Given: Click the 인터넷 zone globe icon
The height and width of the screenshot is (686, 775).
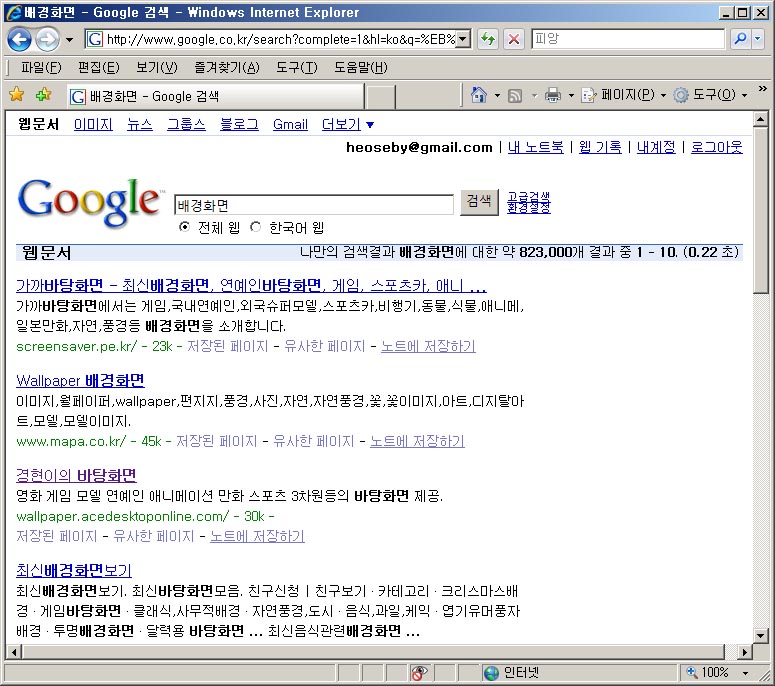Looking at the screenshot, I should [491, 673].
